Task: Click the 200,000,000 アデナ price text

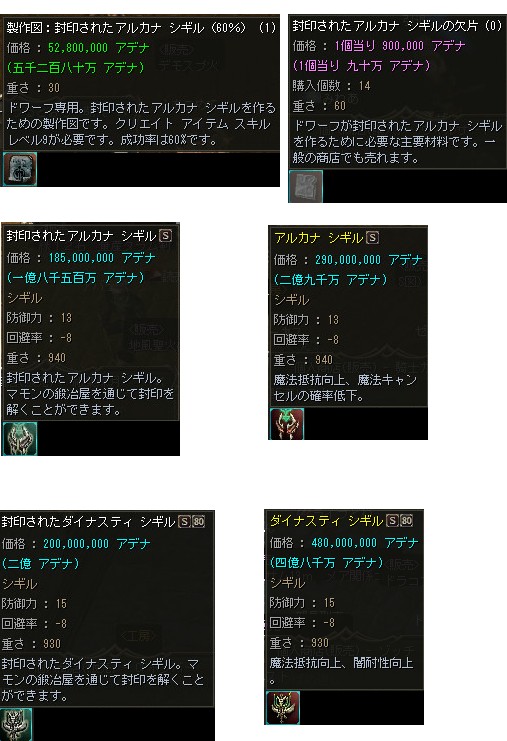Action: tap(96, 543)
